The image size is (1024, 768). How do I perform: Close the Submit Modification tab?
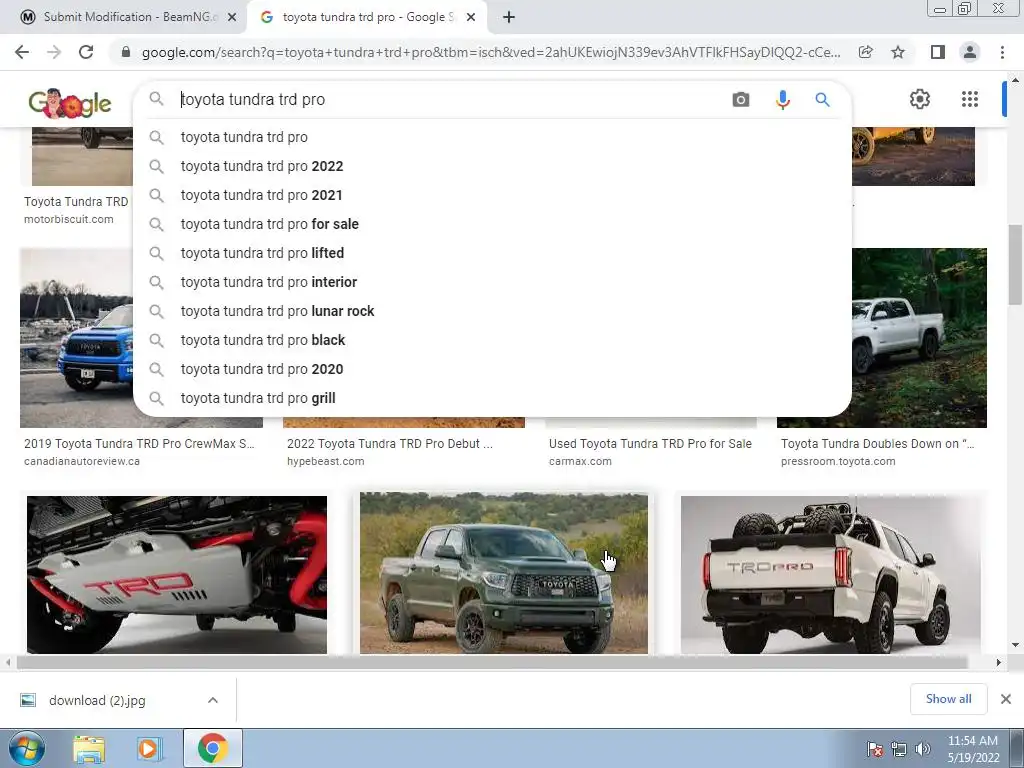click(x=232, y=17)
